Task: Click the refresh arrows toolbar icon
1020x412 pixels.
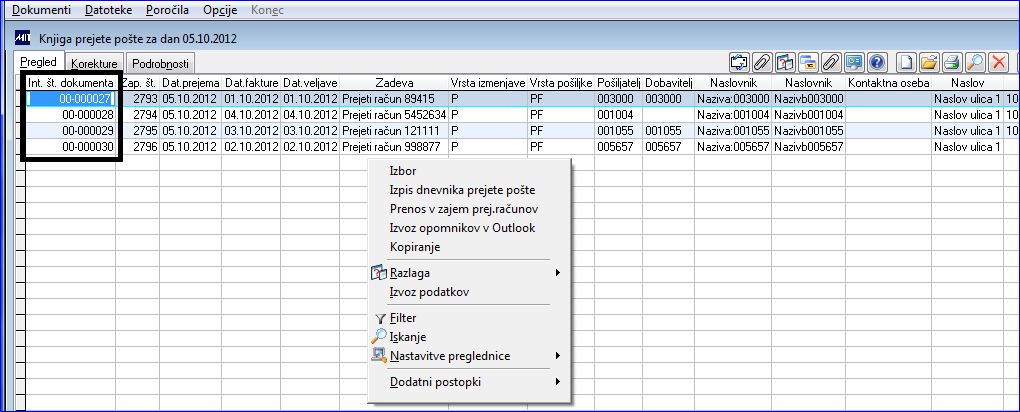Action: pyautogui.click(x=739, y=62)
